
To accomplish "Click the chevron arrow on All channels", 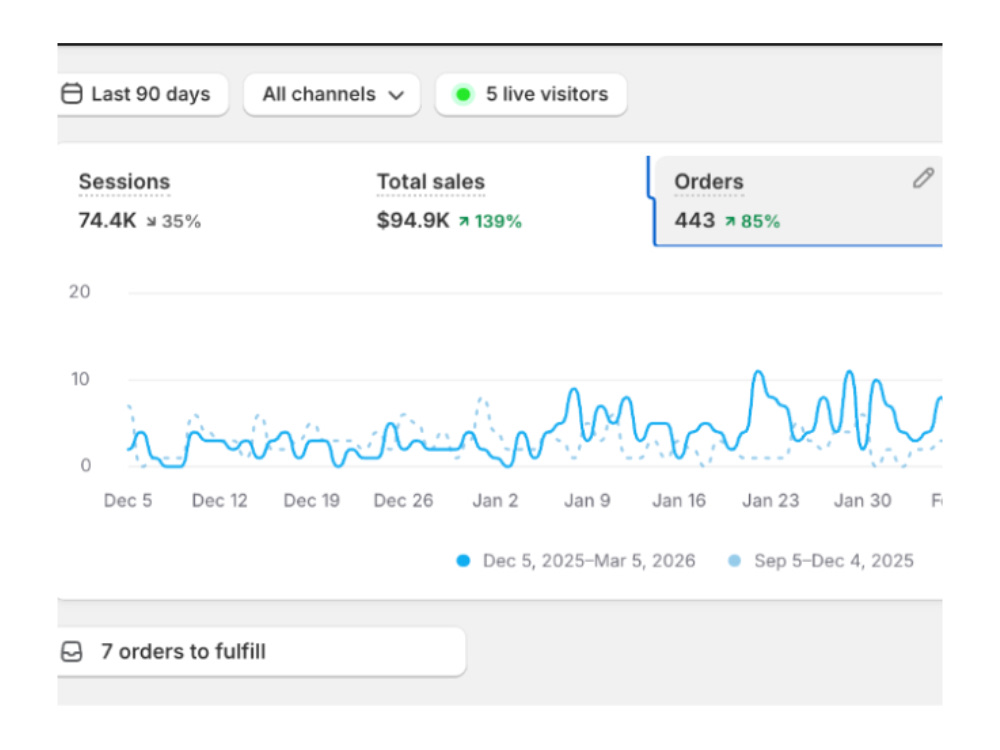I will click(x=397, y=96).
